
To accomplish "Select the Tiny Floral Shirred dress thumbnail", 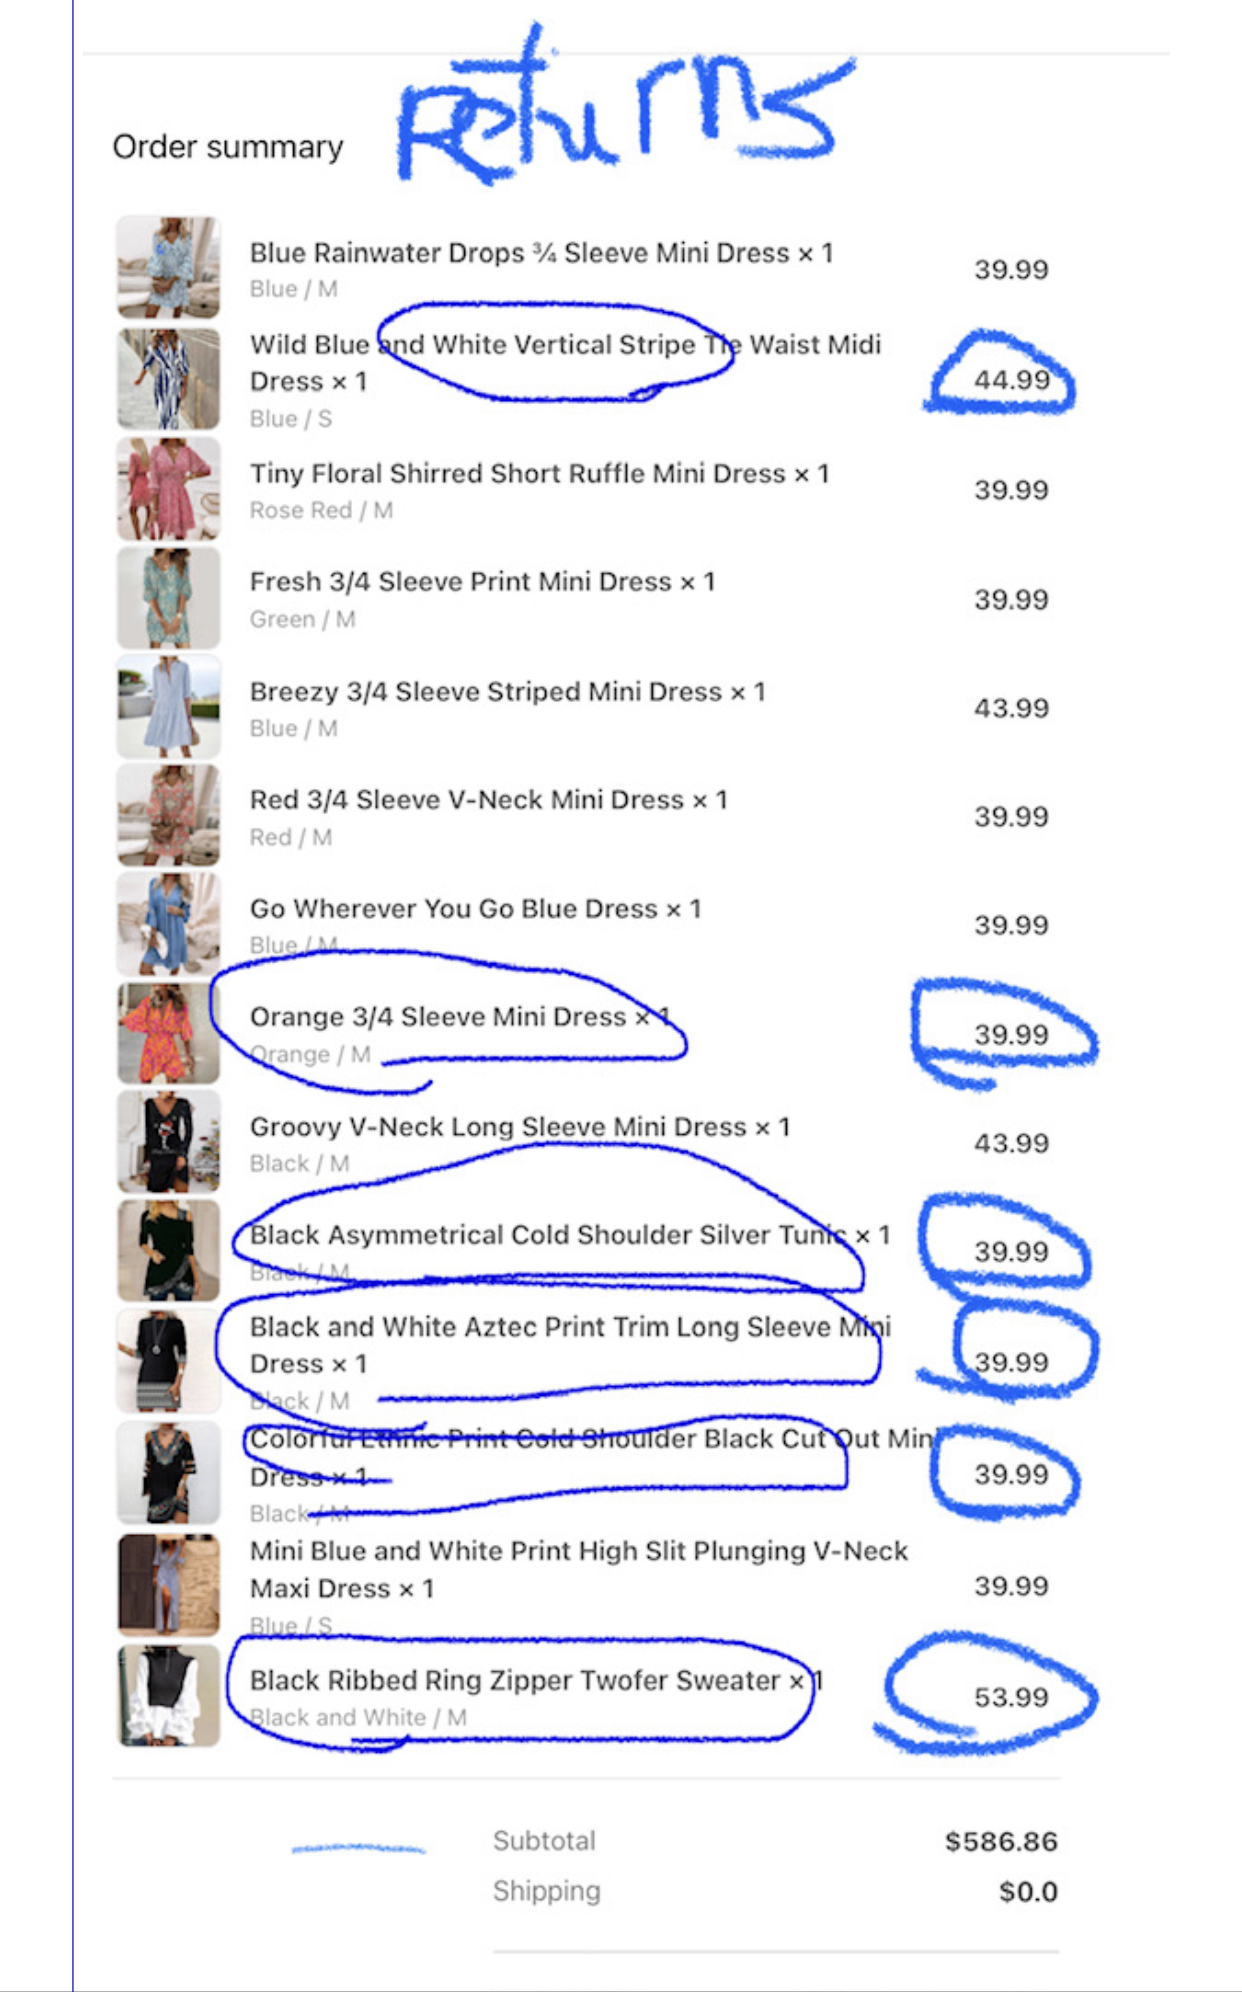I will tap(168, 489).
